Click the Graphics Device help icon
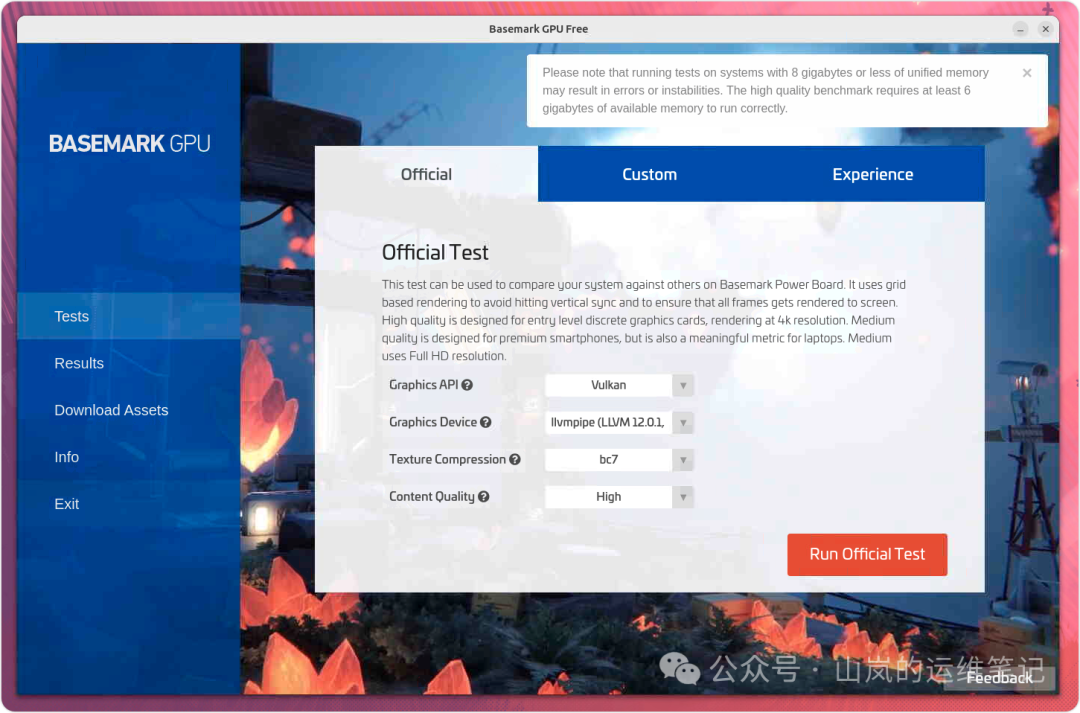The image size is (1080, 713). coord(486,422)
